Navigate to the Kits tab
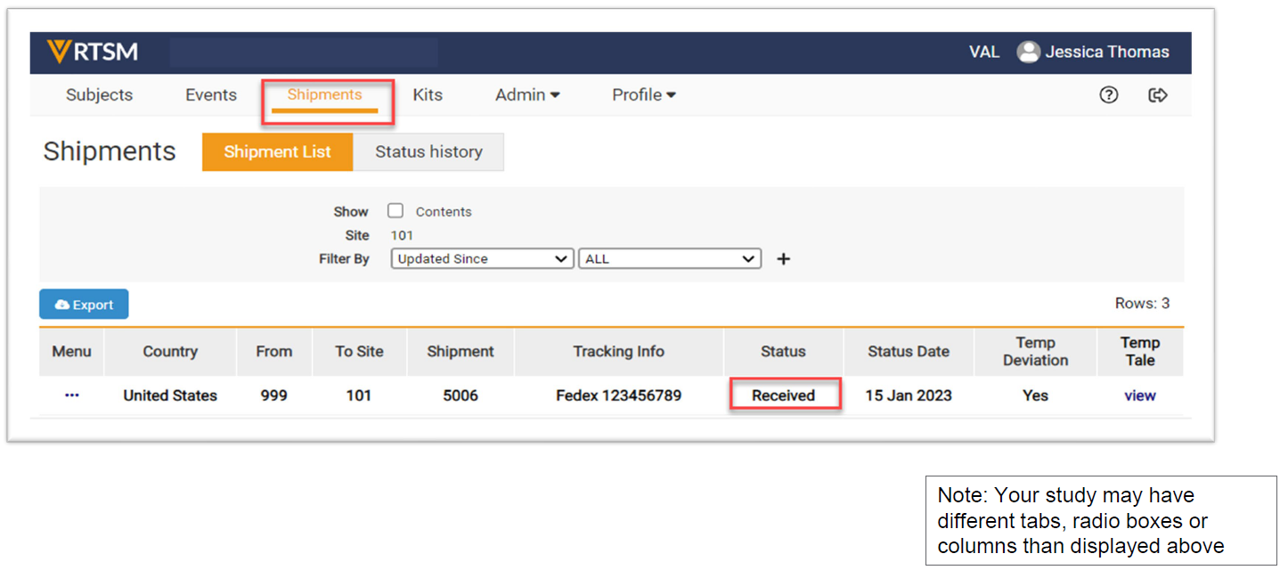Screen dimensions: 1280x570 427,95
